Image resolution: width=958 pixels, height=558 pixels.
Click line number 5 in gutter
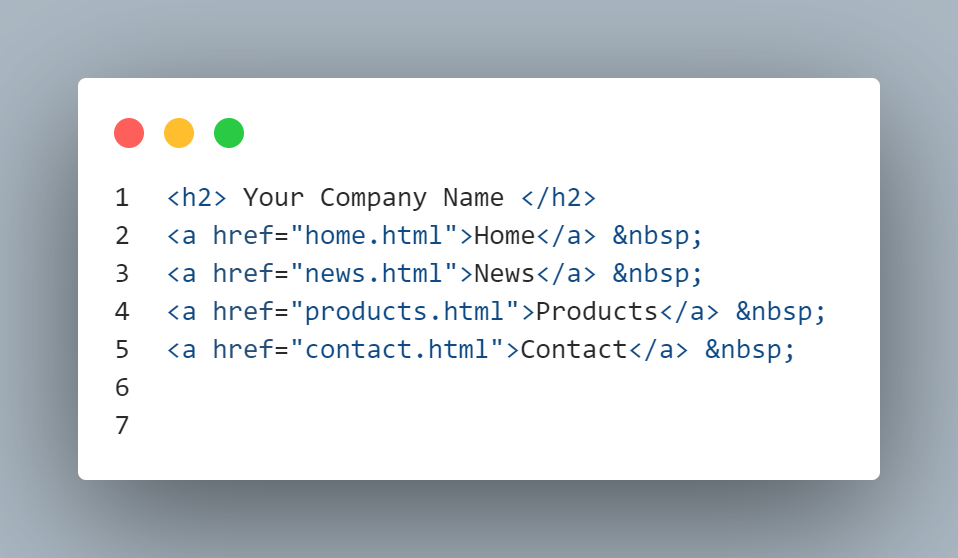[122, 350]
